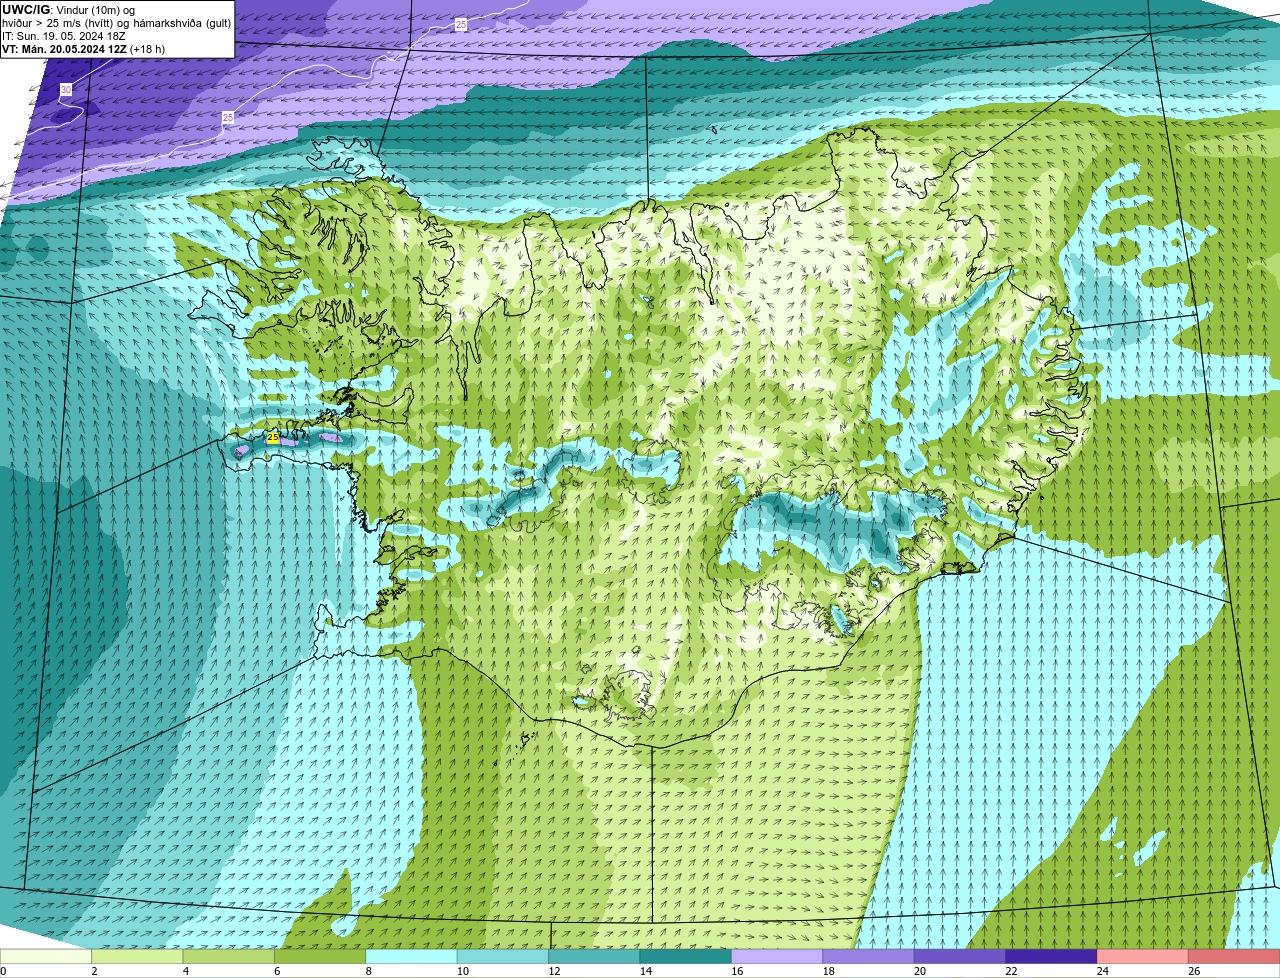Click the legend tick label '6'

point(276,971)
